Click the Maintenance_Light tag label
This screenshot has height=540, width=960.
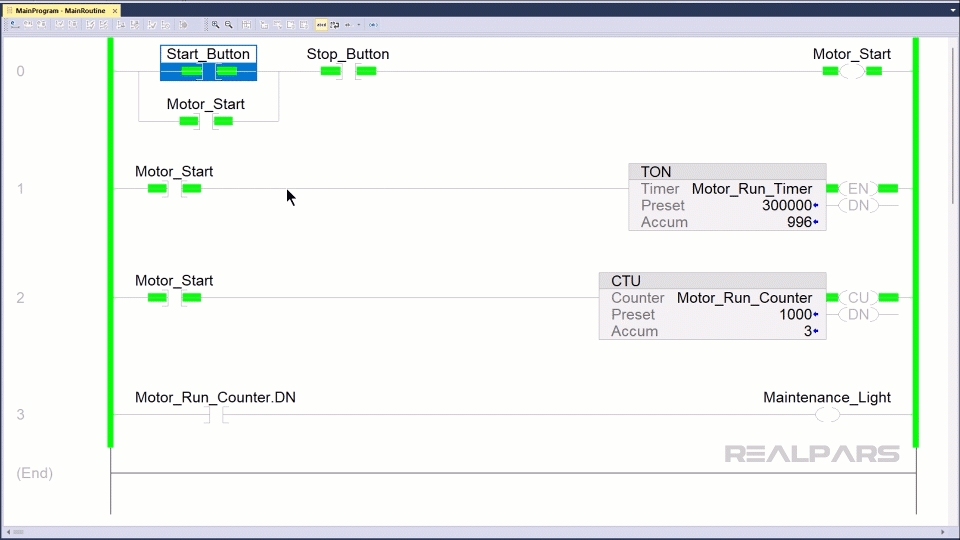point(827,397)
